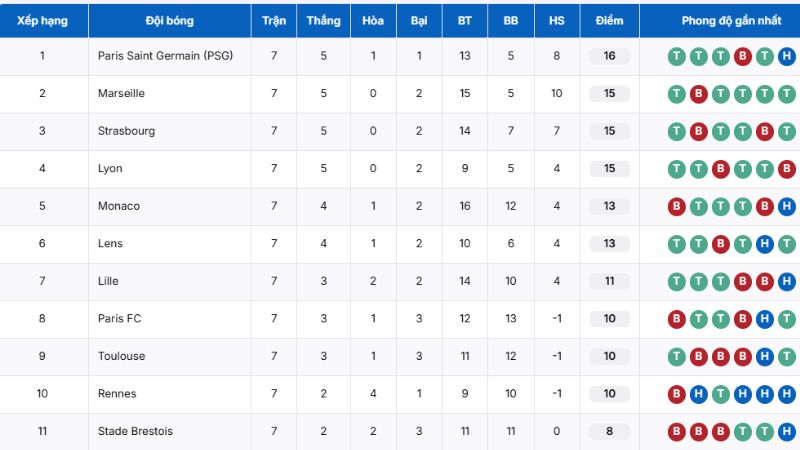
Task: Select the Phong độ gần nhất header
Action: click(x=731, y=20)
